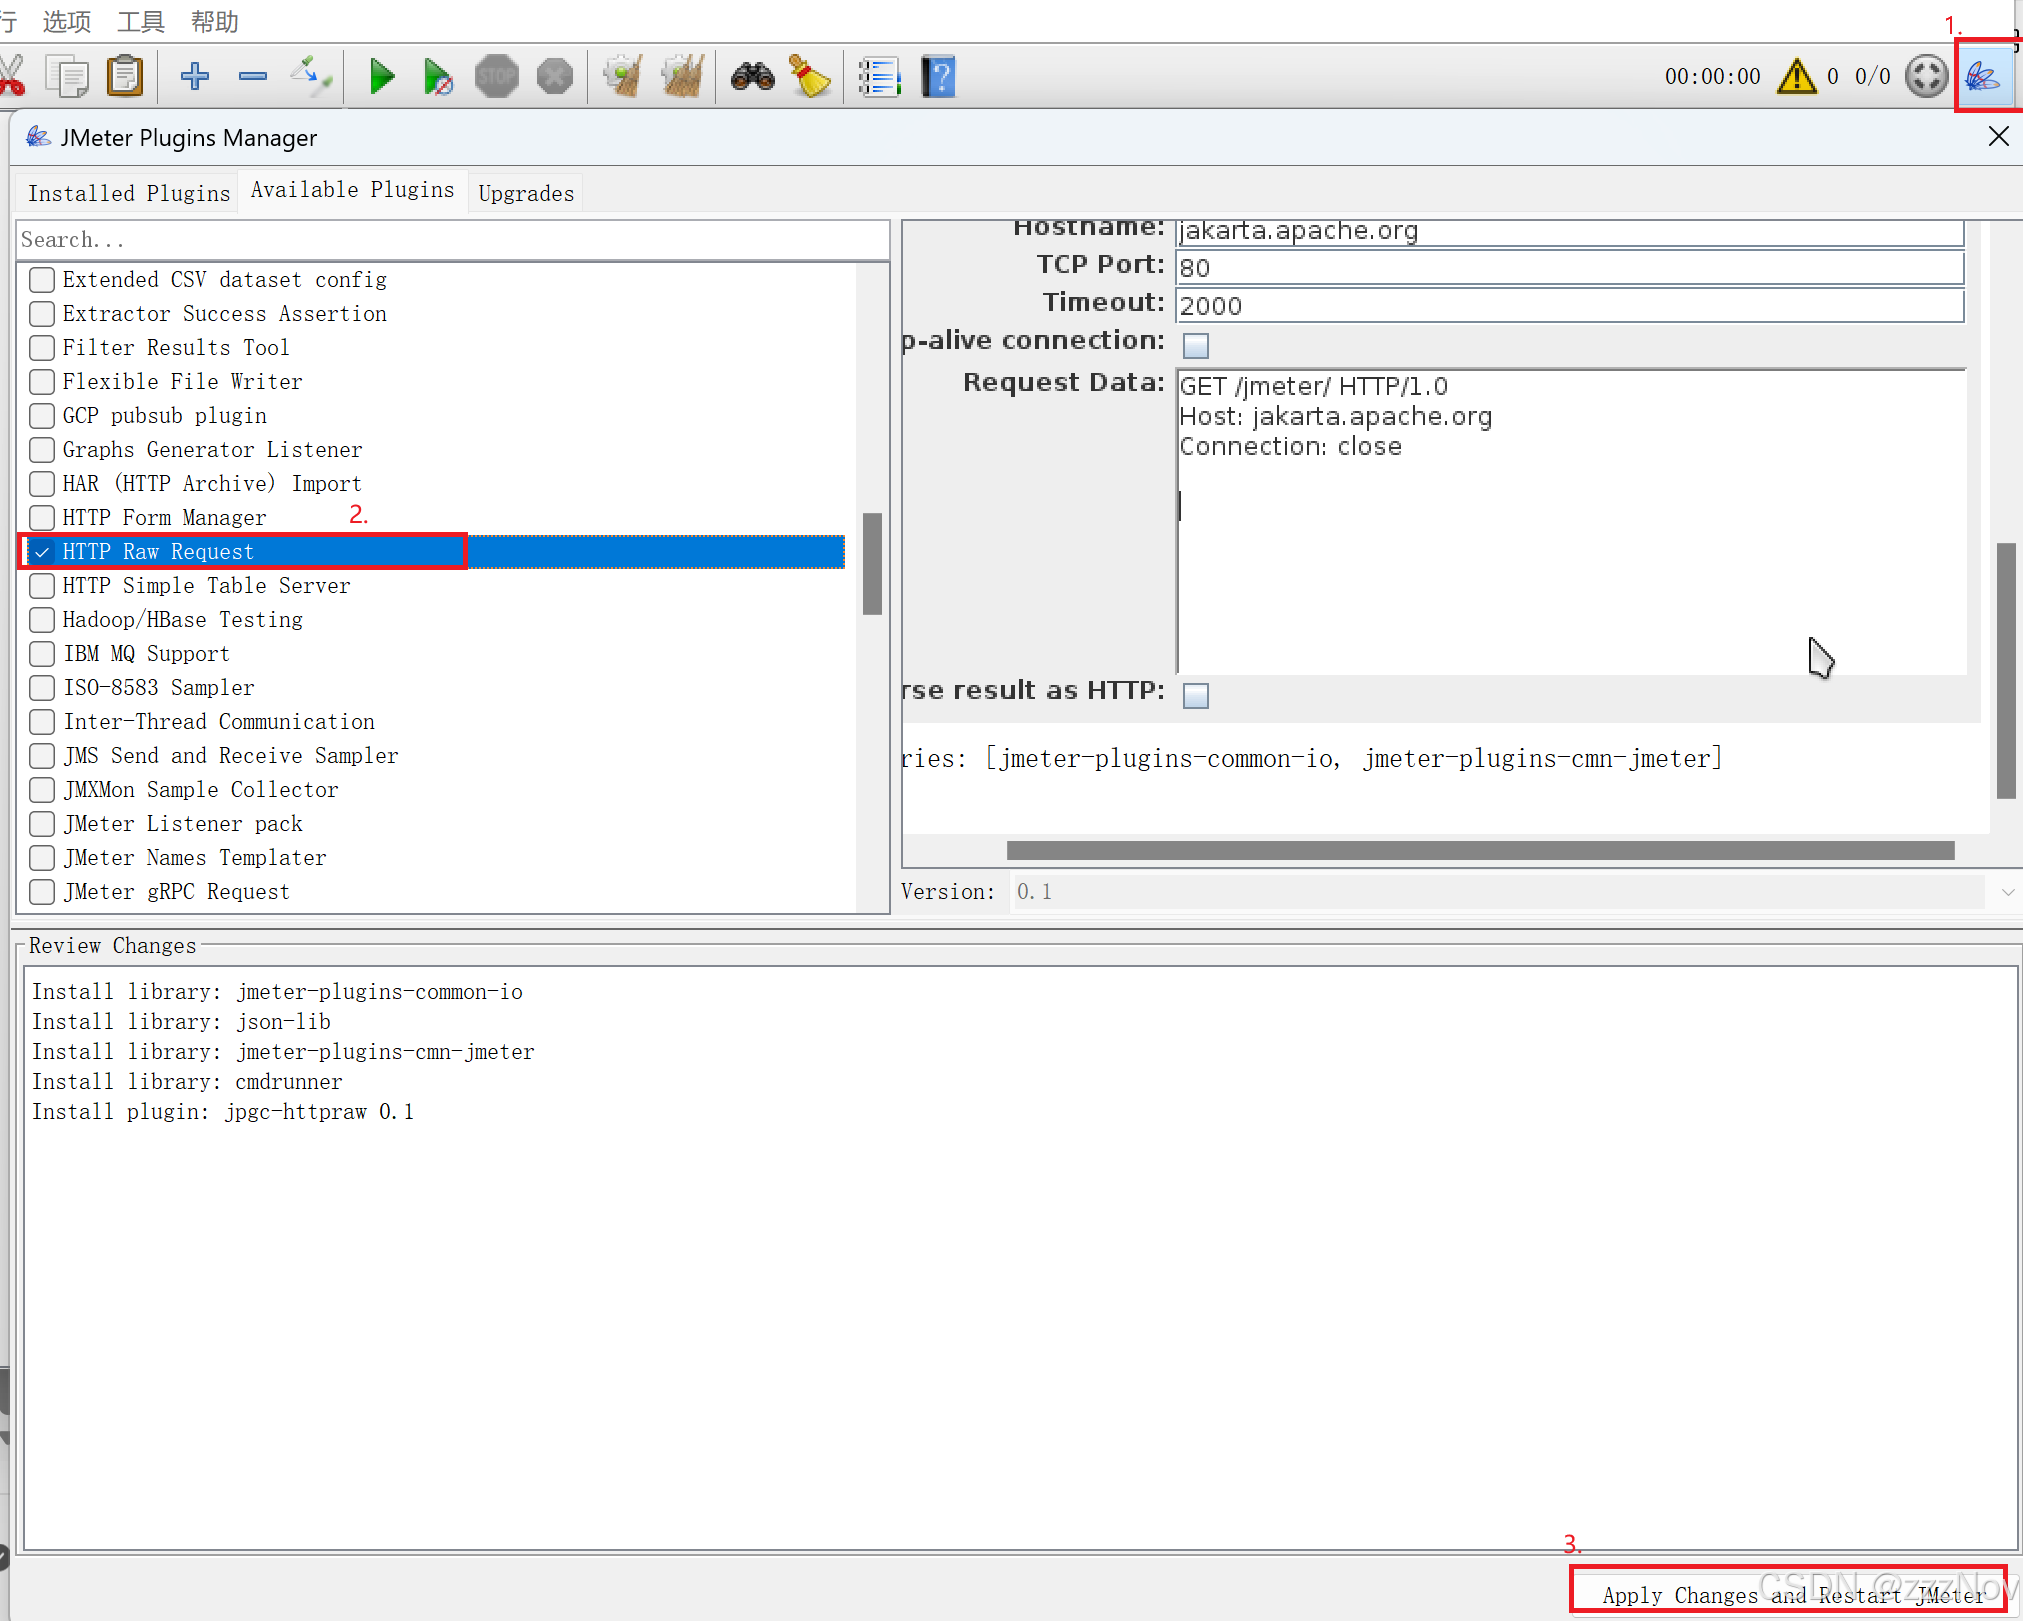Click Start no pauses icon
The width and height of the screenshot is (2023, 1621).
438,77
